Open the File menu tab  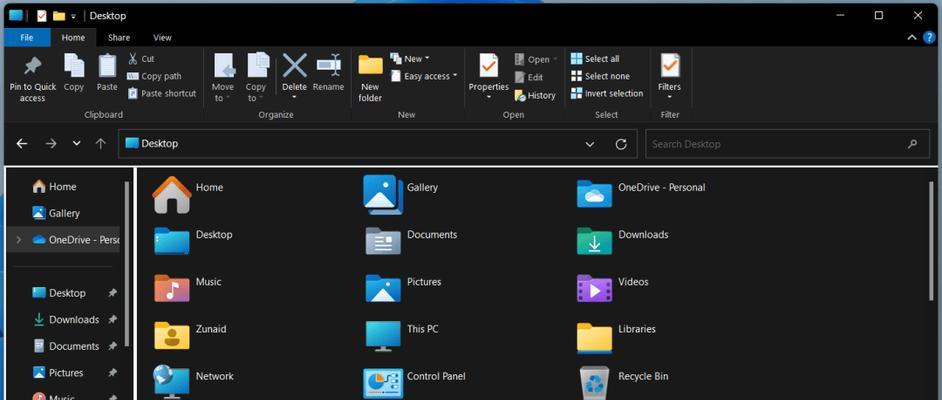(x=26, y=37)
